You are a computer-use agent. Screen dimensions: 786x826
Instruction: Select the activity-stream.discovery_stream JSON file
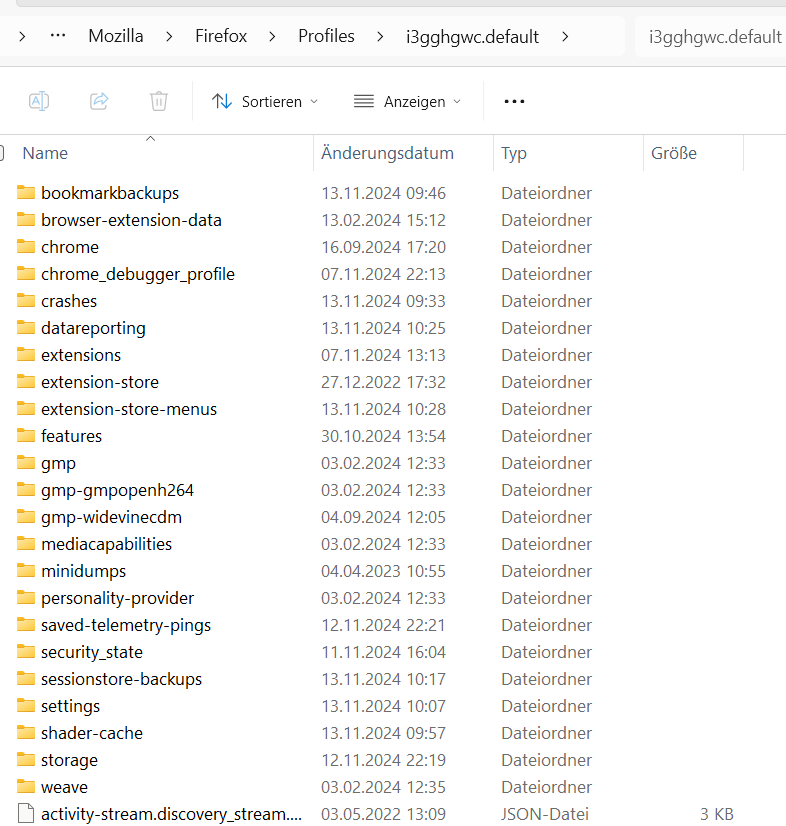click(x=171, y=814)
